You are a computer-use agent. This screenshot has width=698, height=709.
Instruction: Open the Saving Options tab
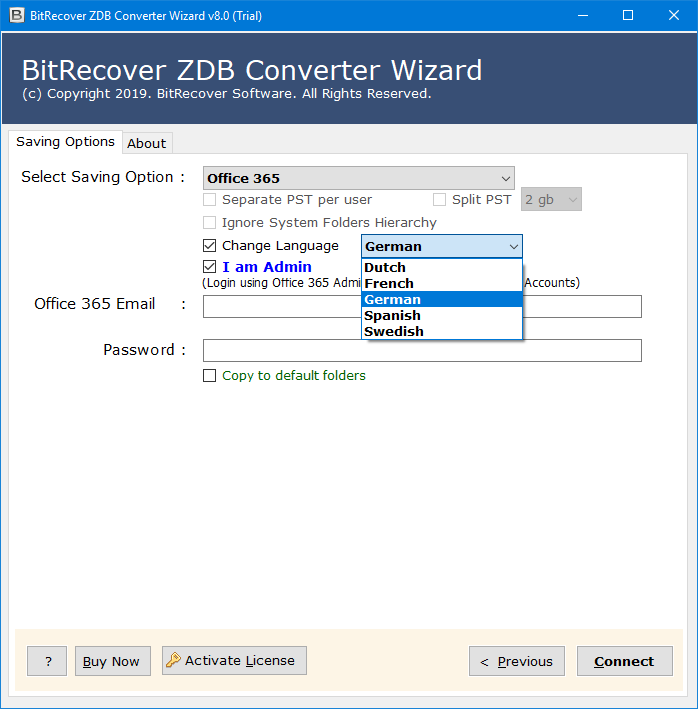coord(65,142)
